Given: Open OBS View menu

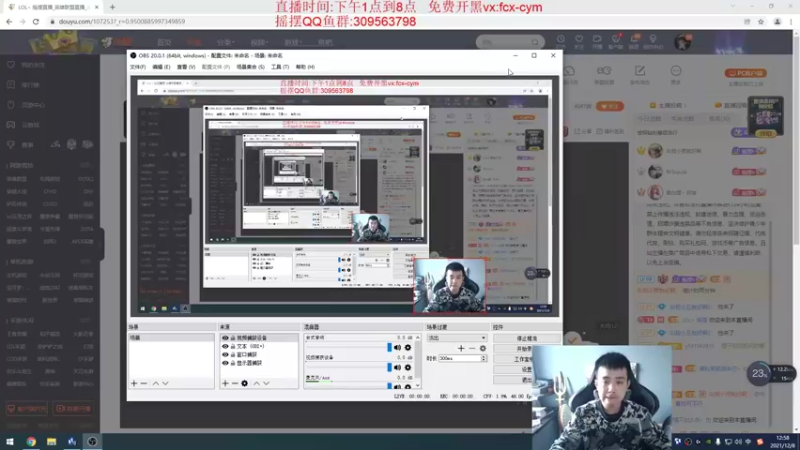Looking at the screenshot, I should tap(186, 67).
